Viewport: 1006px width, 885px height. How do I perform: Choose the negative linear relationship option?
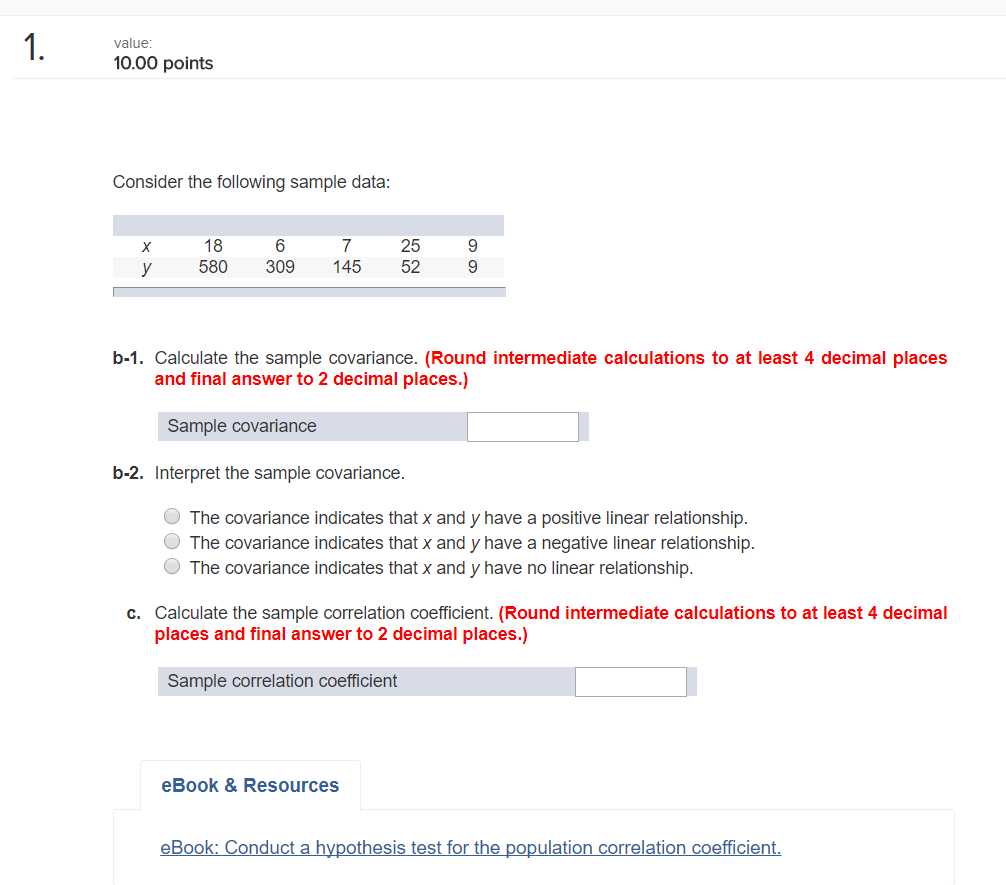coord(172,542)
